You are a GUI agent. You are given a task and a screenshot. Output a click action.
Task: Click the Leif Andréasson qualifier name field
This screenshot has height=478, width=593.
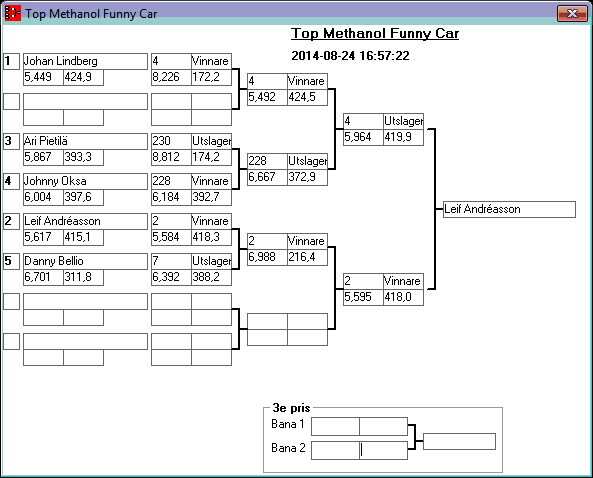85,221
